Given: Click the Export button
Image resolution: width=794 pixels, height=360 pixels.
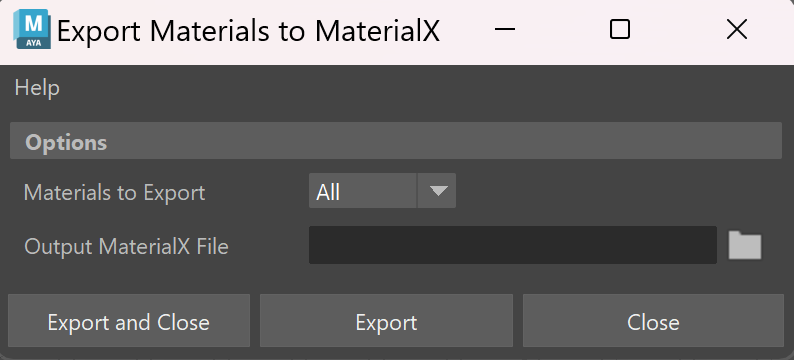Looking at the screenshot, I should 386,321.
